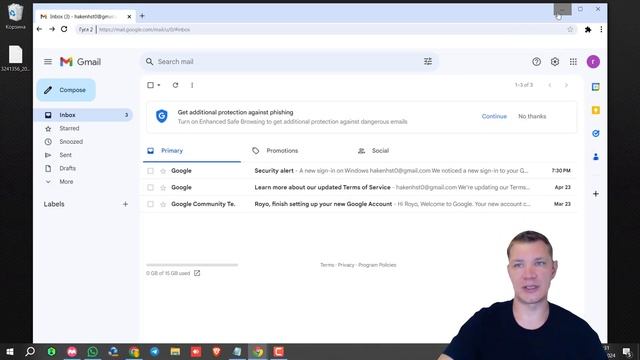Open the Gmail main menu hamburger icon

[48, 62]
